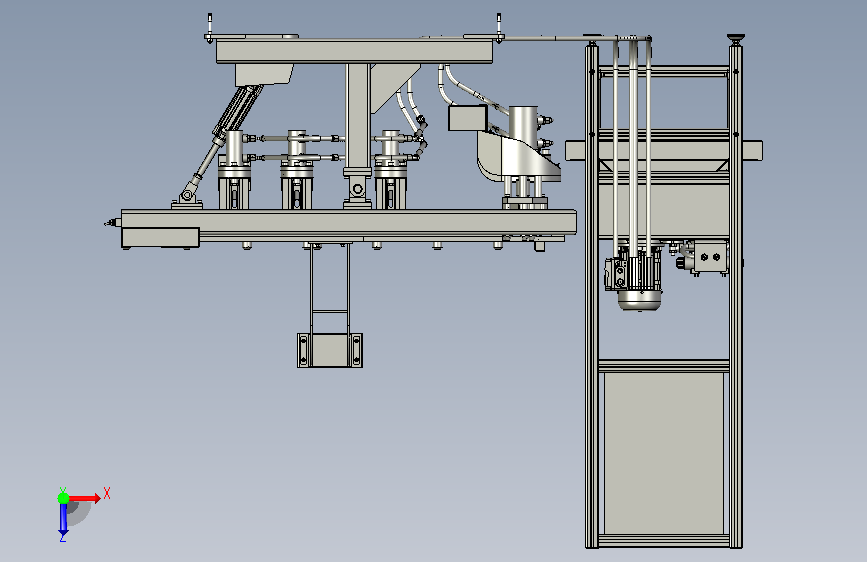
Task: Select the hanging bracket block below the rail
Action: click(x=330, y=350)
